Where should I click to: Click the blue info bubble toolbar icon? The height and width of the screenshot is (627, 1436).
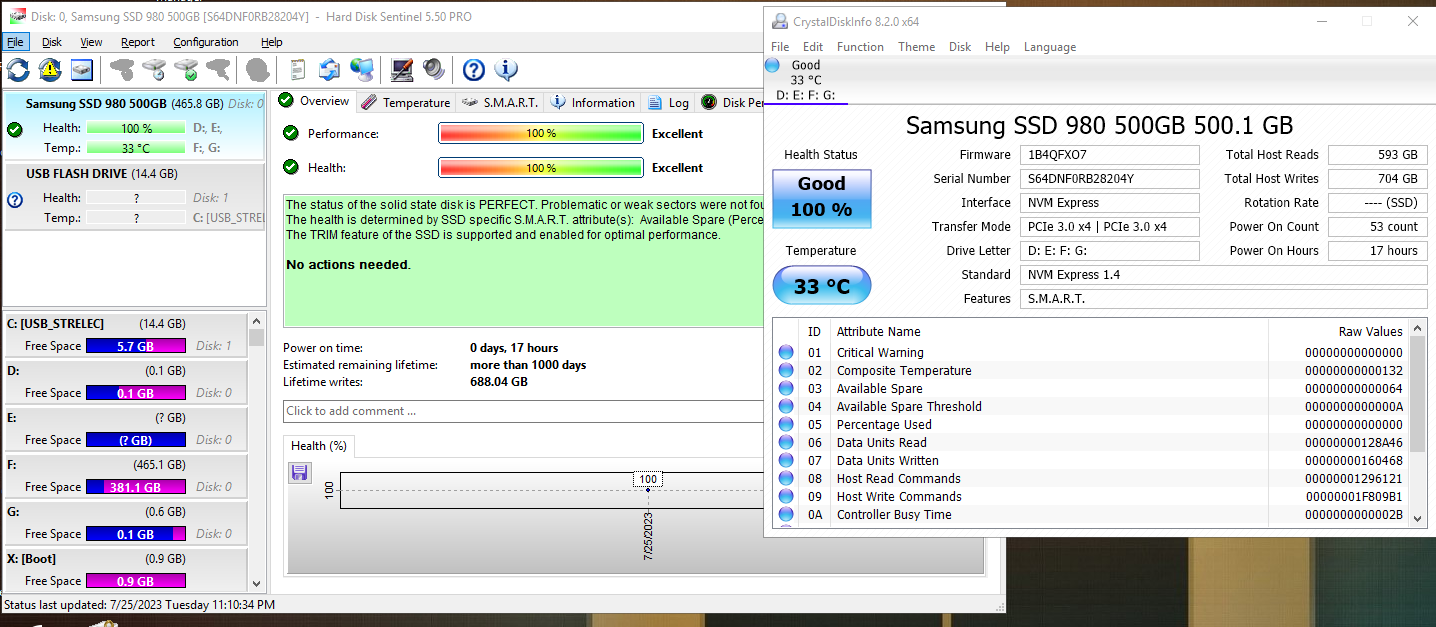coord(506,69)
